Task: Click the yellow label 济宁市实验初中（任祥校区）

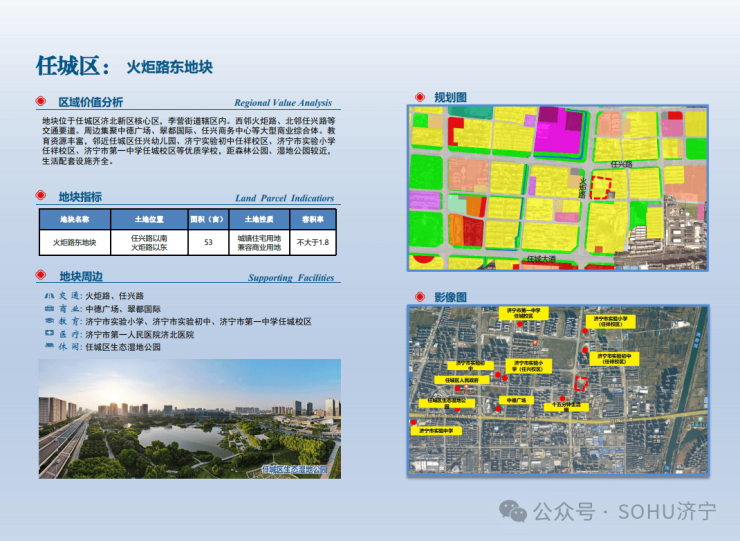Action: [614, 359]
